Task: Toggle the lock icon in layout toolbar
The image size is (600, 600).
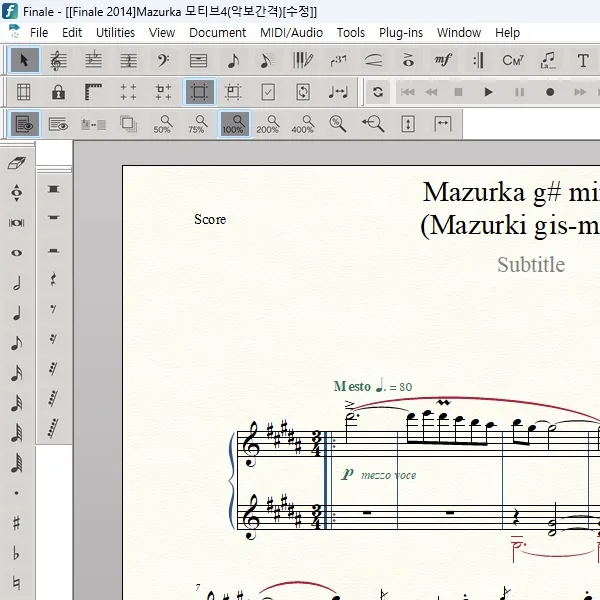Action: click(x=59, y=93)
